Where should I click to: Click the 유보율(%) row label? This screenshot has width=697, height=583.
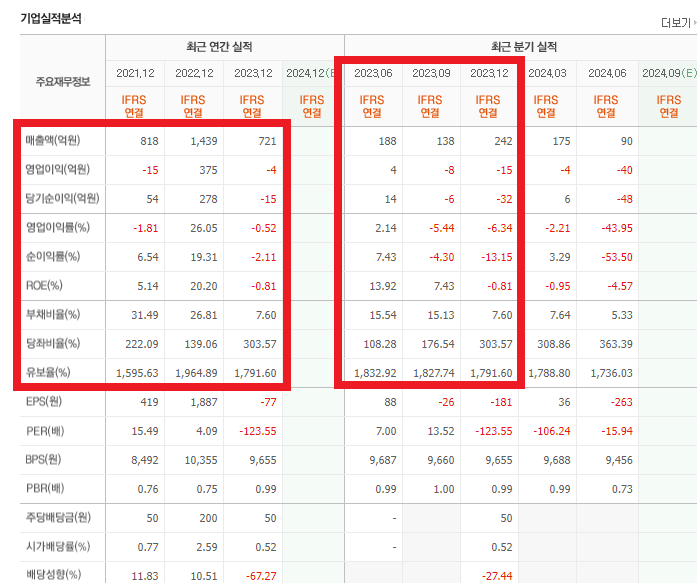coord(48,372)
